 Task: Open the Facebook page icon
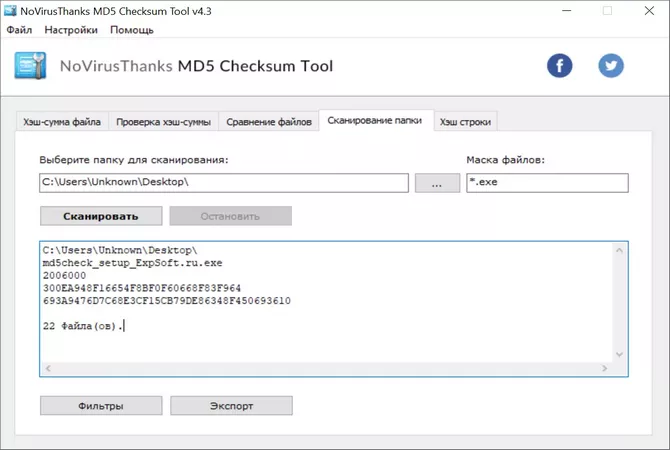tap(559, 66)
